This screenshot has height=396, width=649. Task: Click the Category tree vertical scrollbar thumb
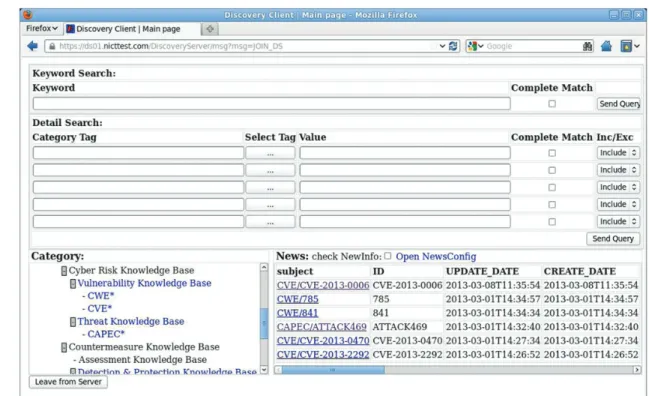point(264,324)
